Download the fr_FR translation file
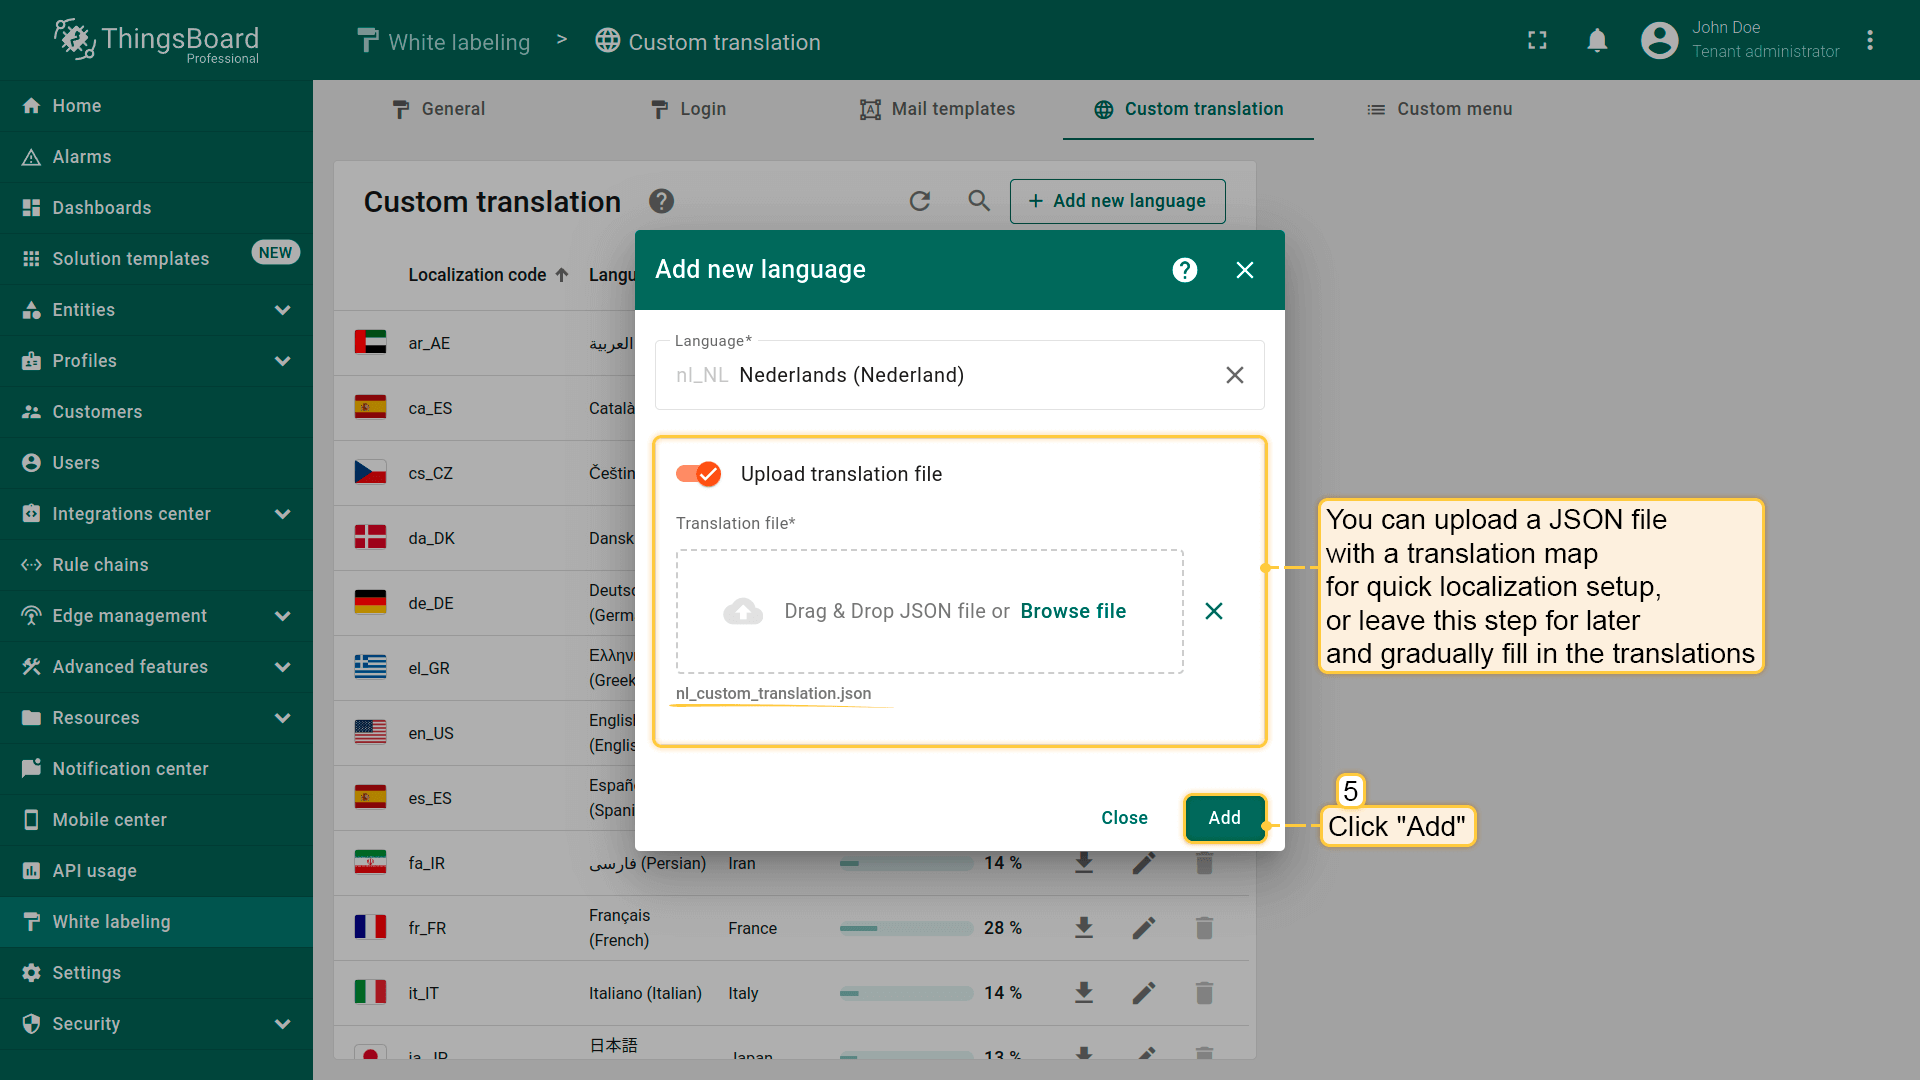The height and width of the screenshot is (1080, 1920). pyautogui.click(x=1084, y=928)
